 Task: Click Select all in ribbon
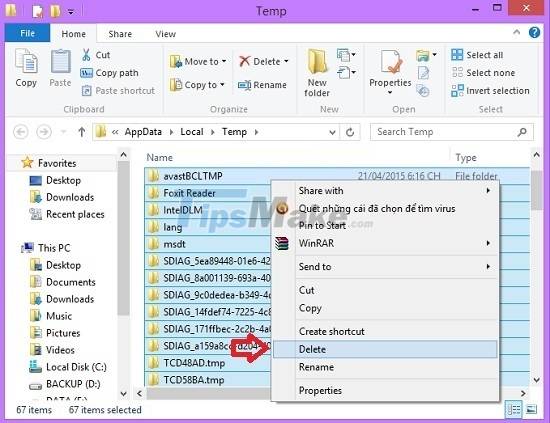[x=477, y=55]
